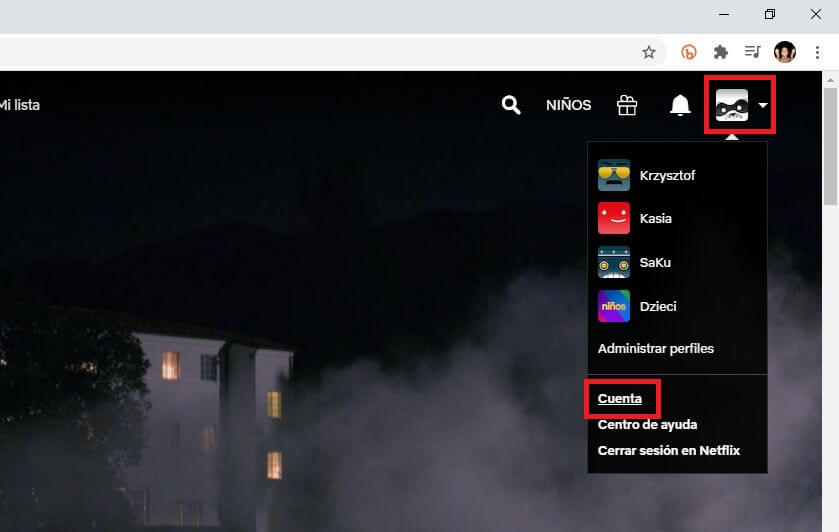This screenshot has height=532, width=839.
Task: Switch to the Dzieci kids profile avatar
Action: coord(614,306)
